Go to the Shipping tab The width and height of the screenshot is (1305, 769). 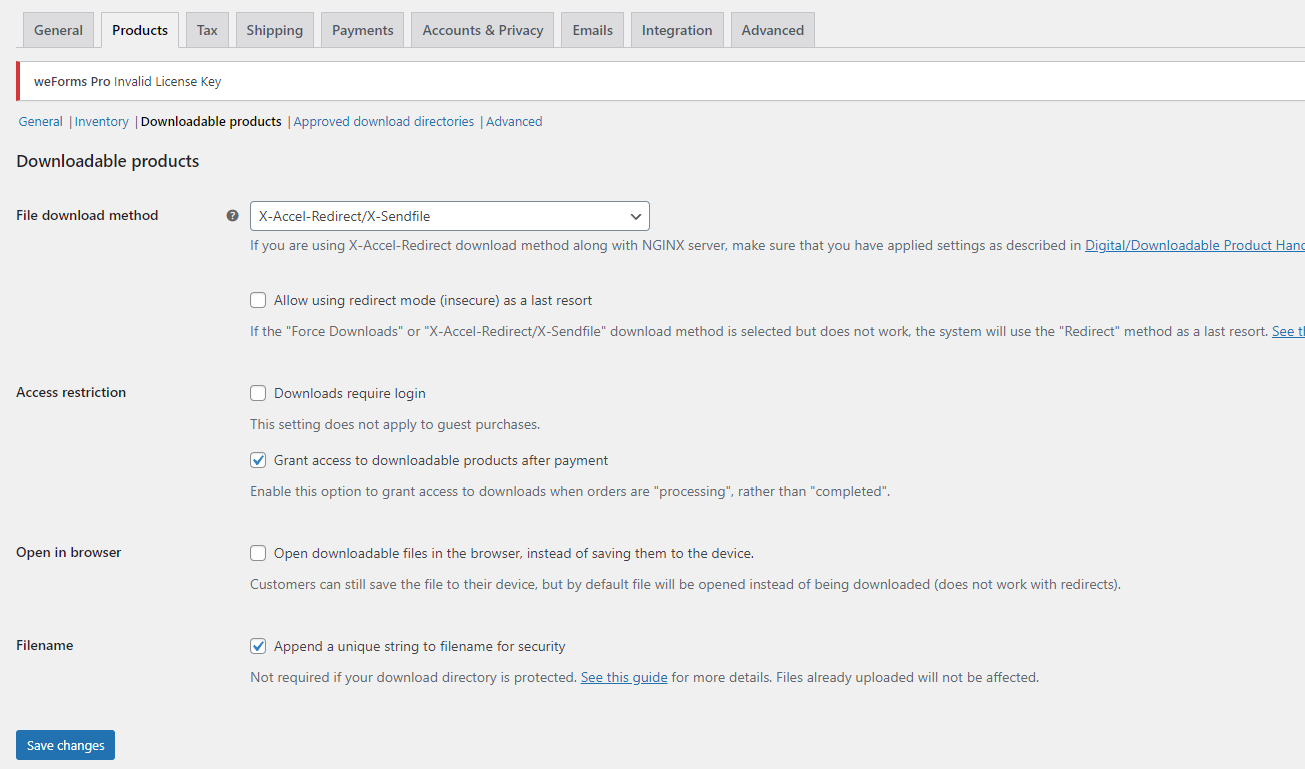(x=275, y=30)
